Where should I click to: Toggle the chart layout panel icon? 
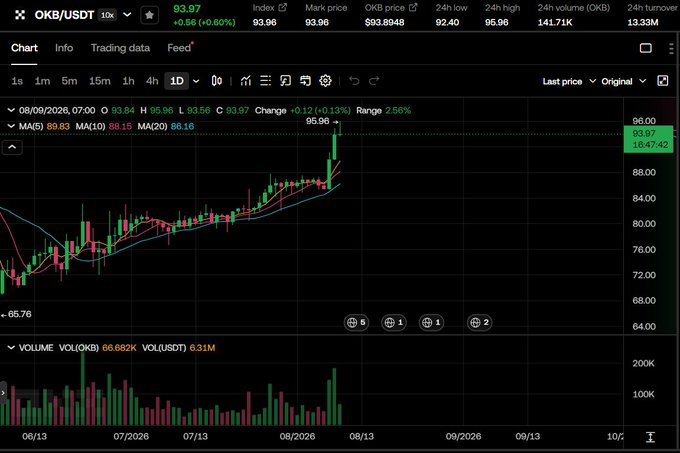[645, 48]
